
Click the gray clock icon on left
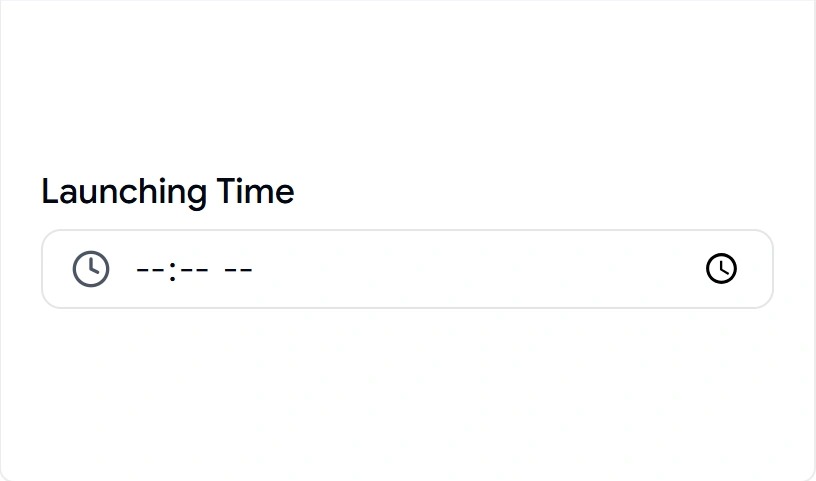coord(91,269)
